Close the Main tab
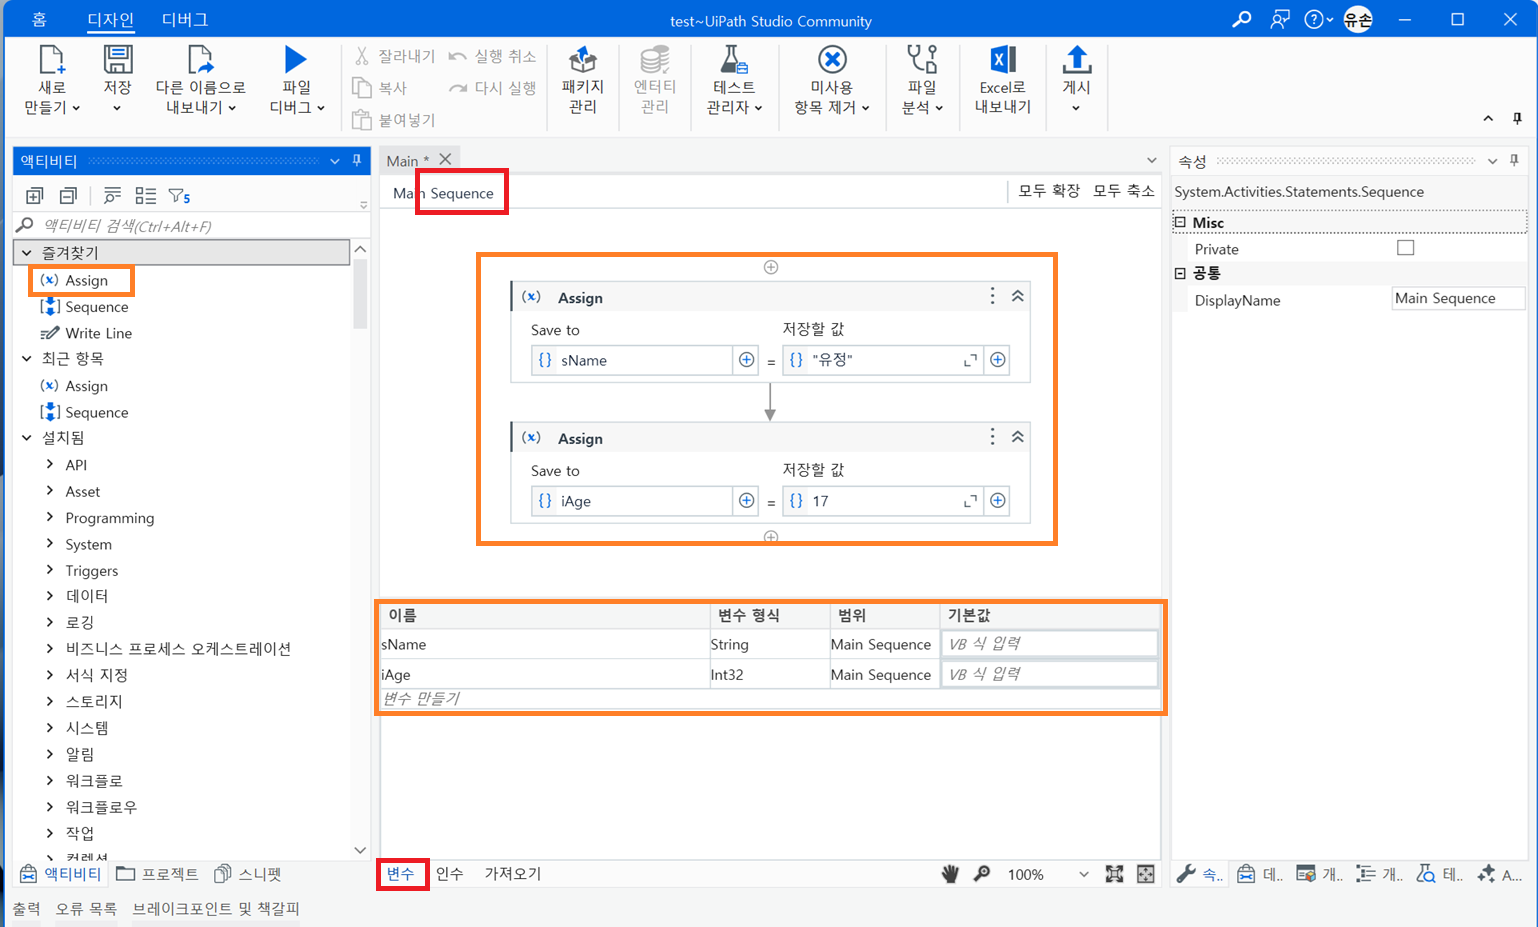This screenshot has width=1538, height=927. point(445,159)
